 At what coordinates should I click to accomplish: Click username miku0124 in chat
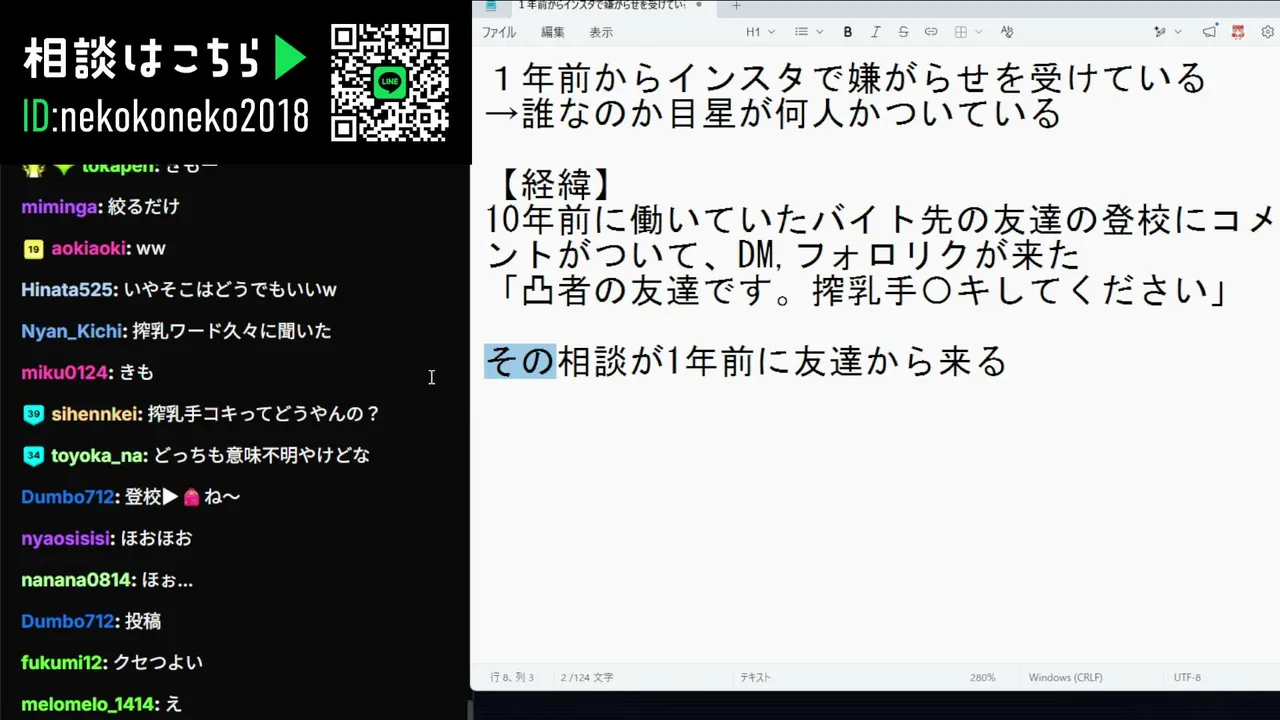(x=64, y=372)
